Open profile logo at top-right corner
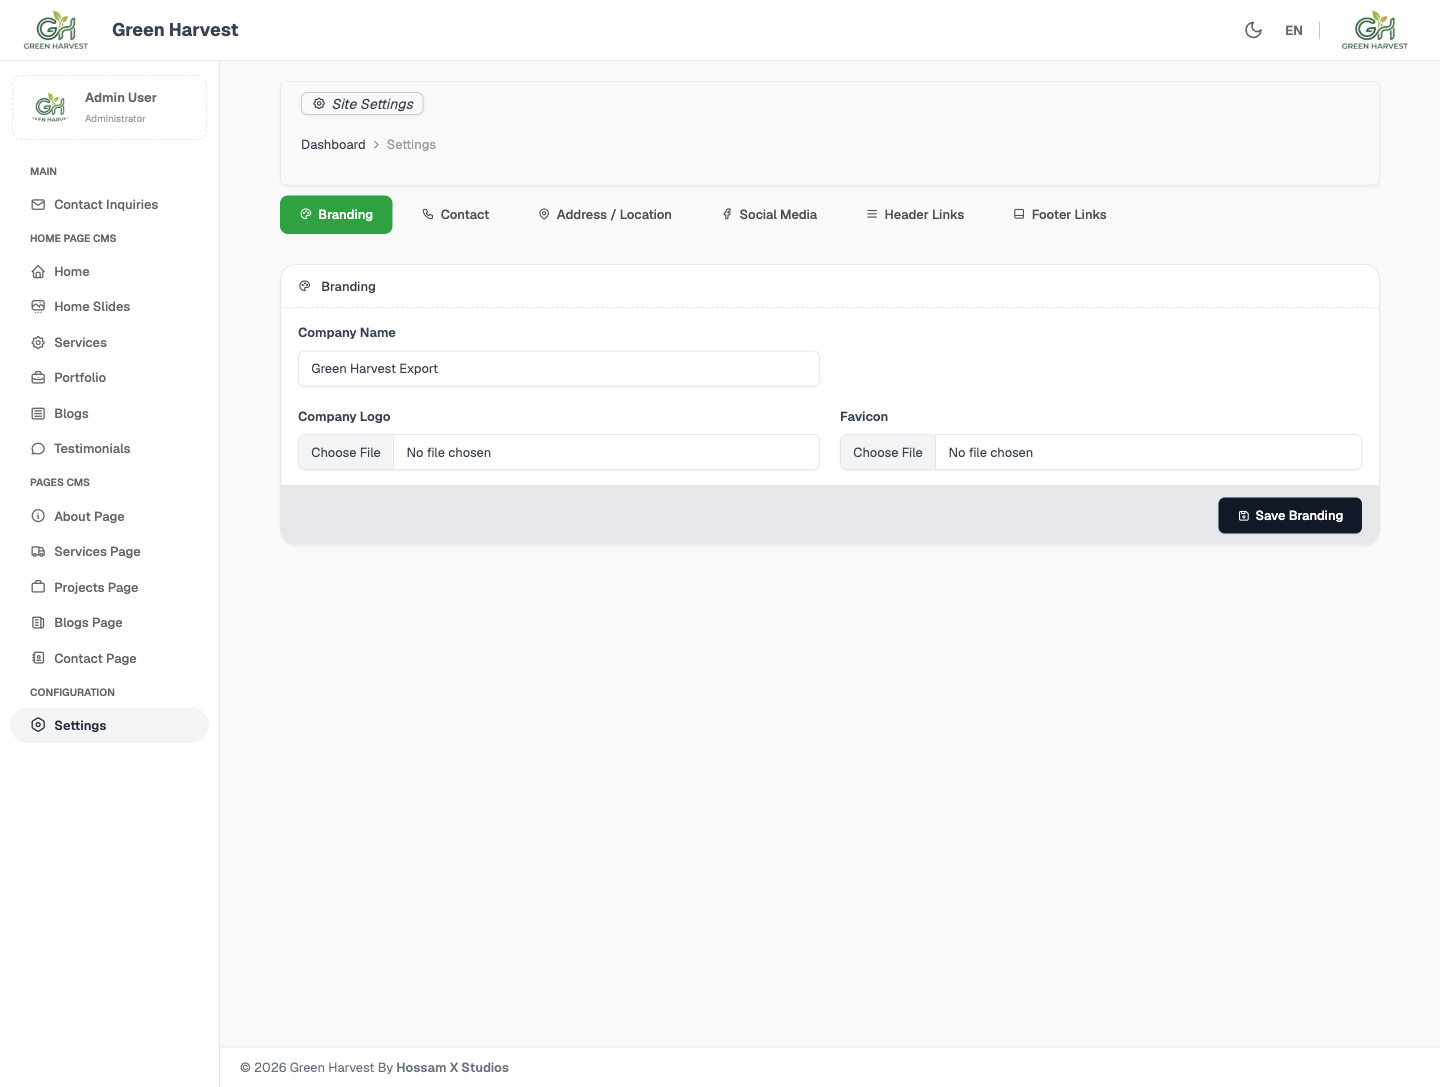Screen dimensions: 1440x1087 point(1375,30)
